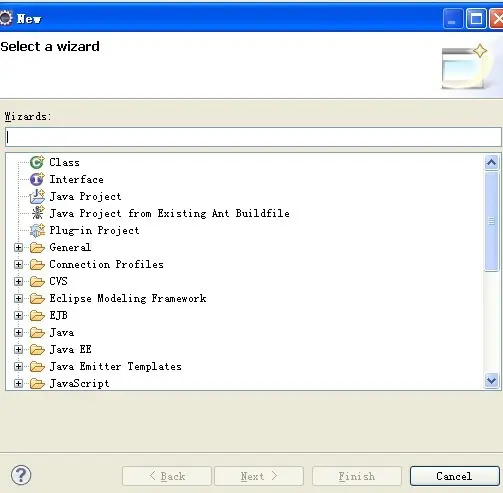The width and height of the screenshot is (503, 493).
Task: Select the General tree row
Action: click(70, 247)
